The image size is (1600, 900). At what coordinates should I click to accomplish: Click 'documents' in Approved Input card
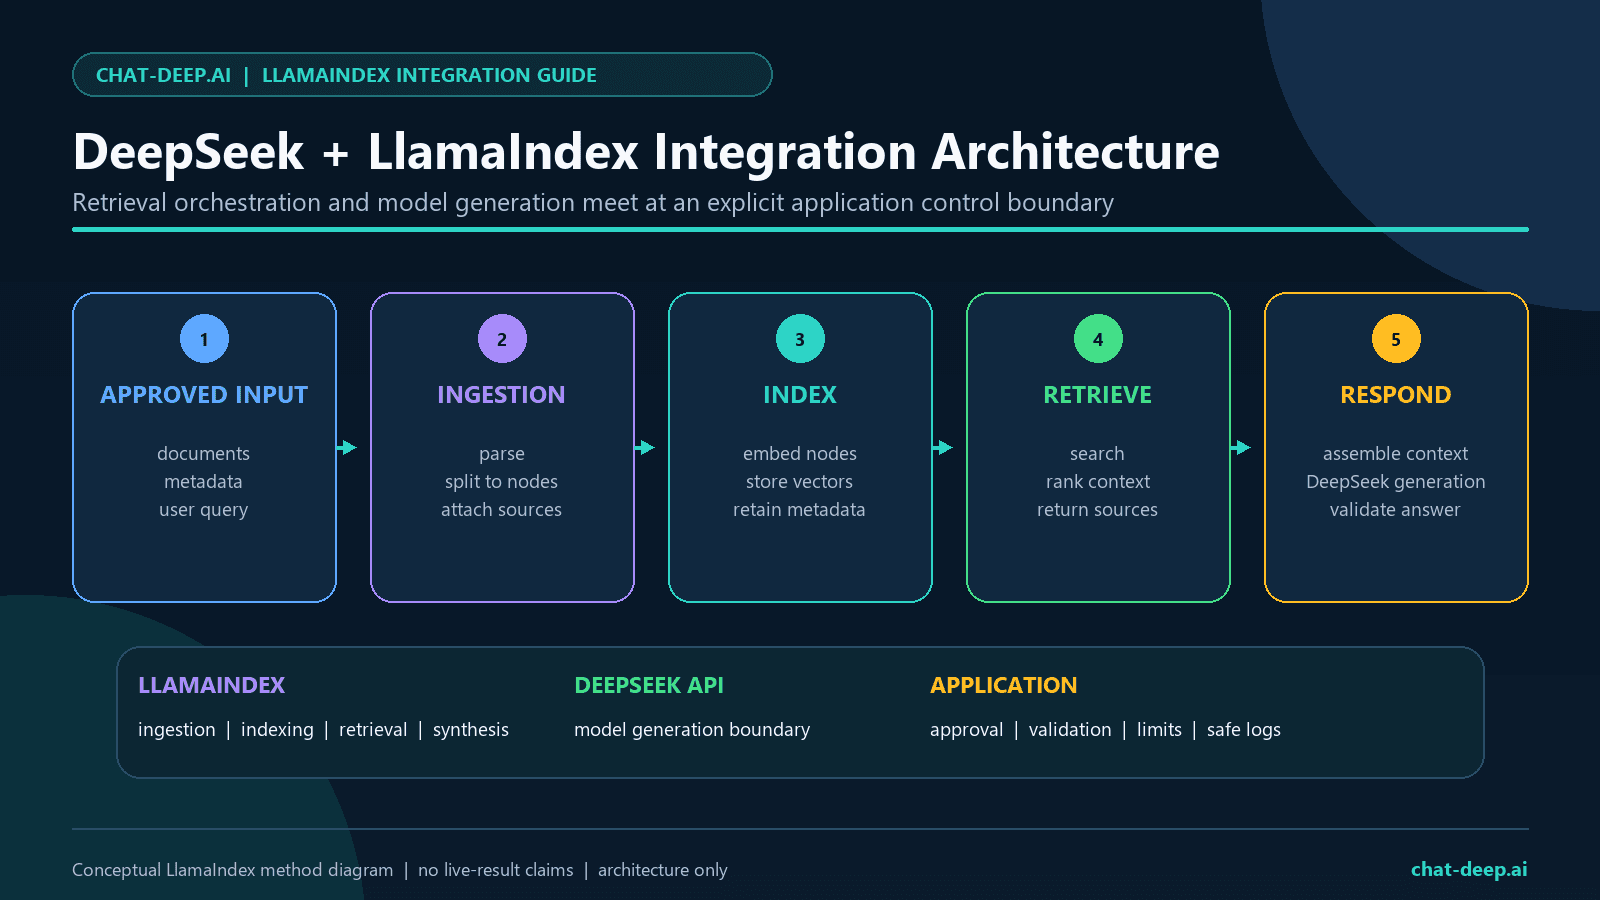click(204, 454)
